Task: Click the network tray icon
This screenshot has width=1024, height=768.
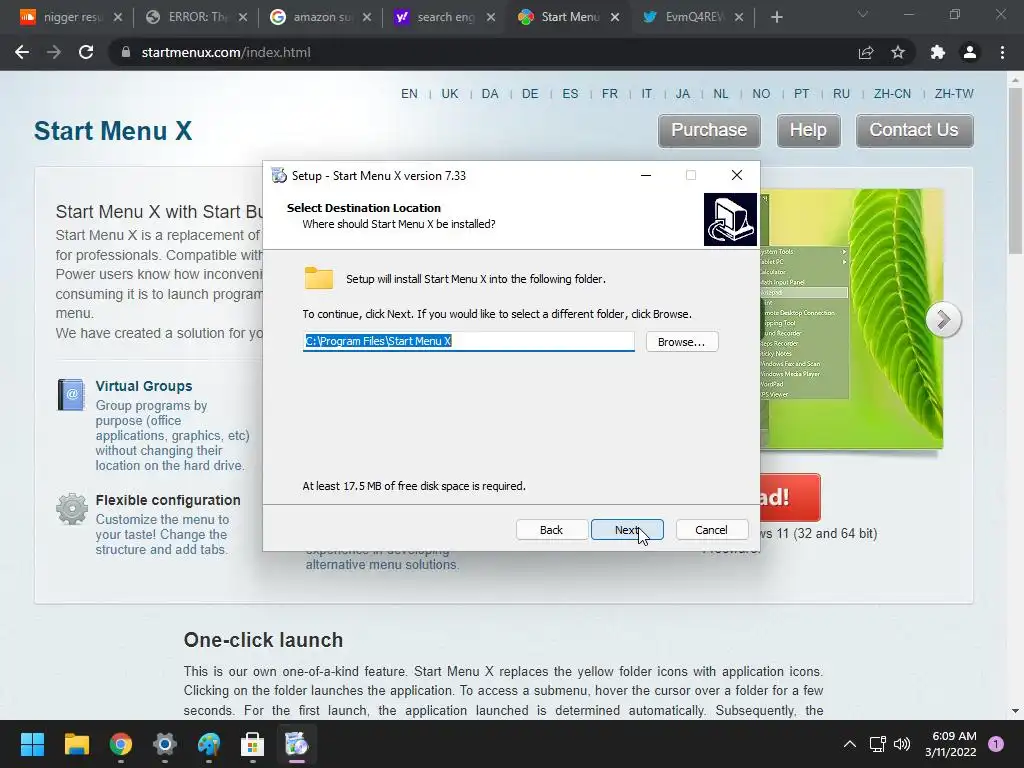Action: 878,744
